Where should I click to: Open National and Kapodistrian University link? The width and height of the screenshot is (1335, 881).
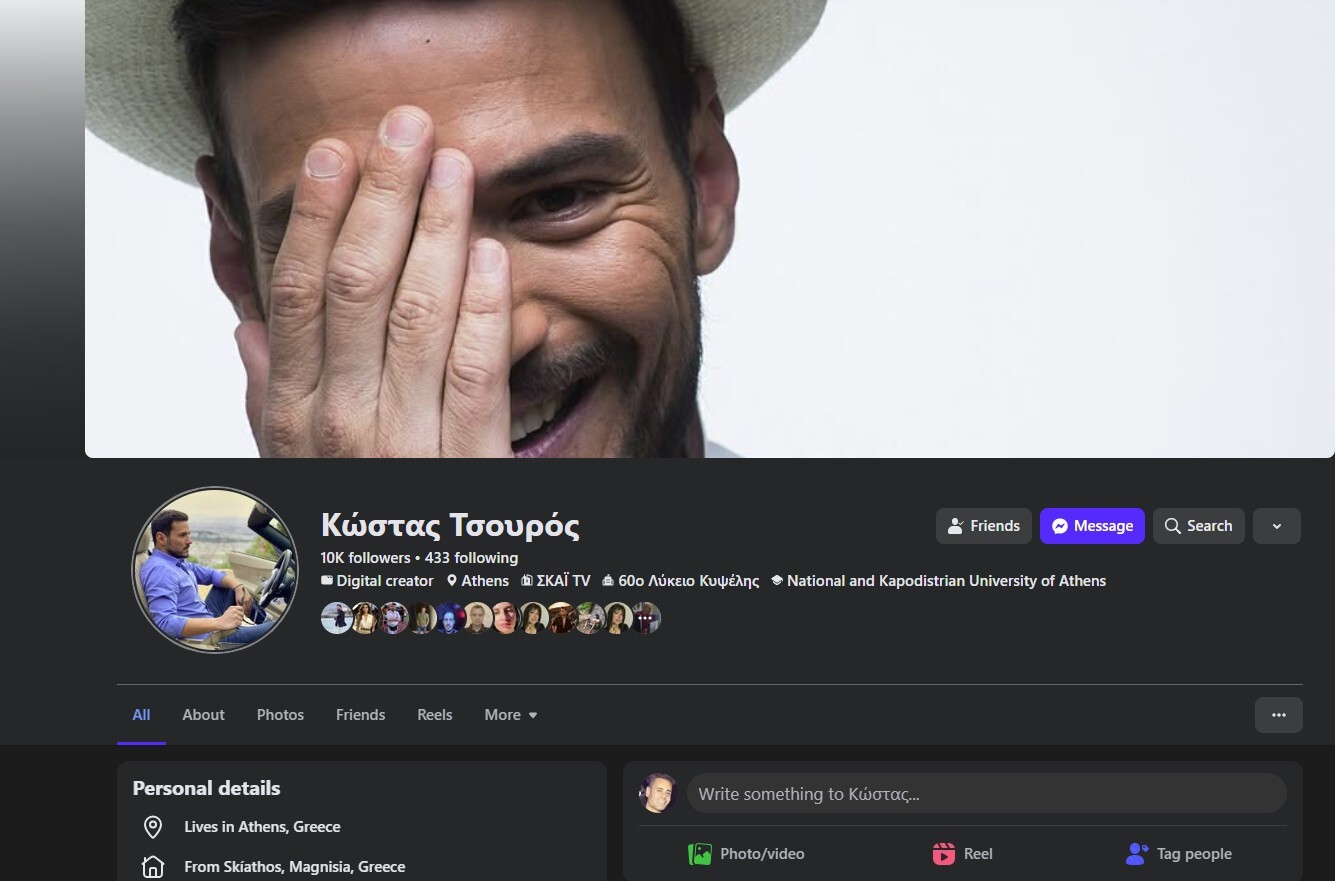945,581
